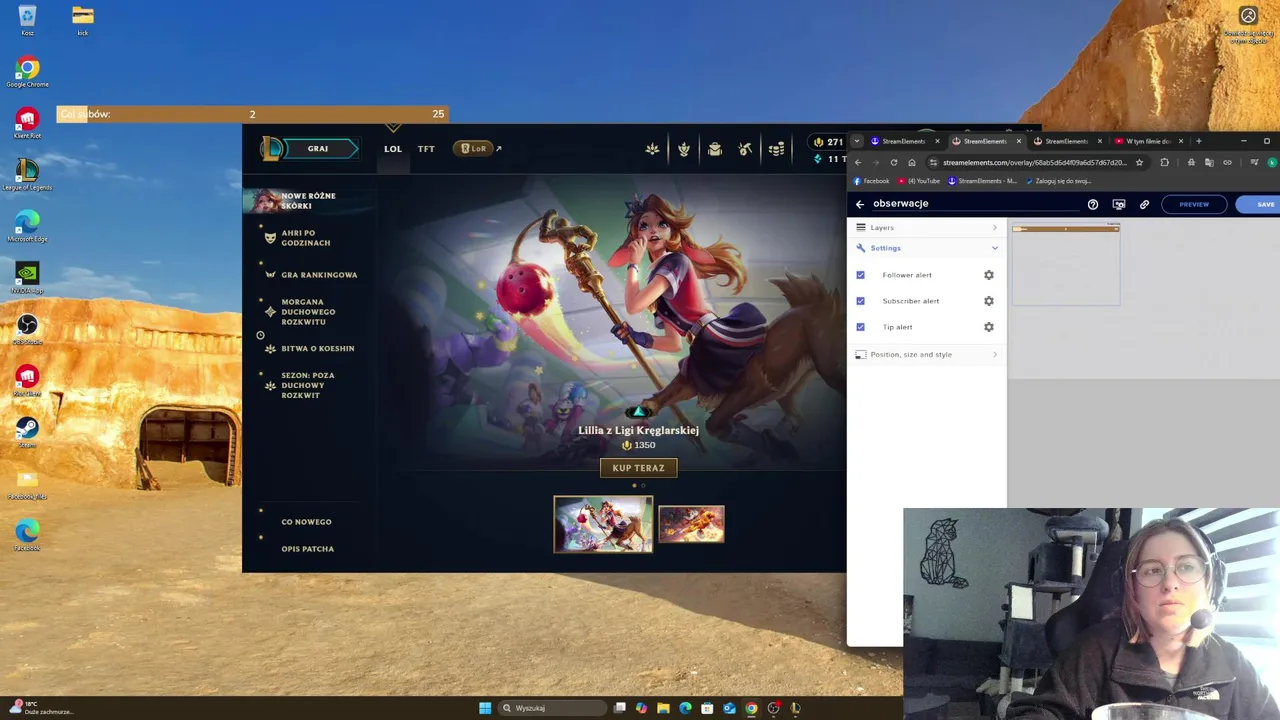Switch to the TFT tab in client
The height and width of the screenshot is (720, 1280).
[x=426, y=149]
